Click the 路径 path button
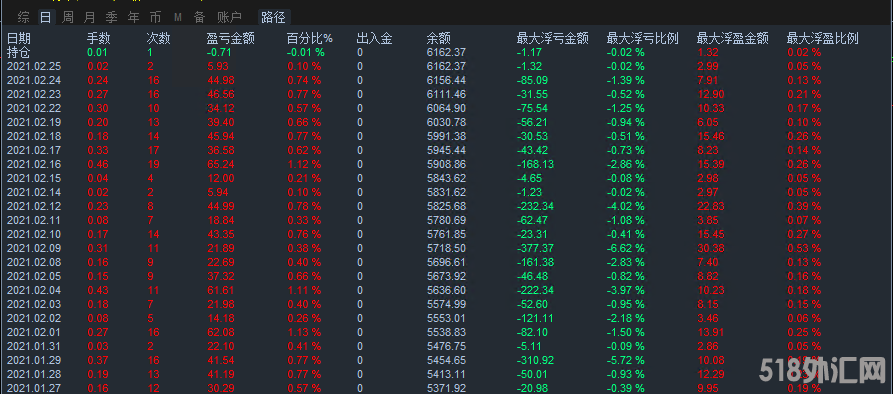Screen dimensions: 893x394 coord(273,18)
